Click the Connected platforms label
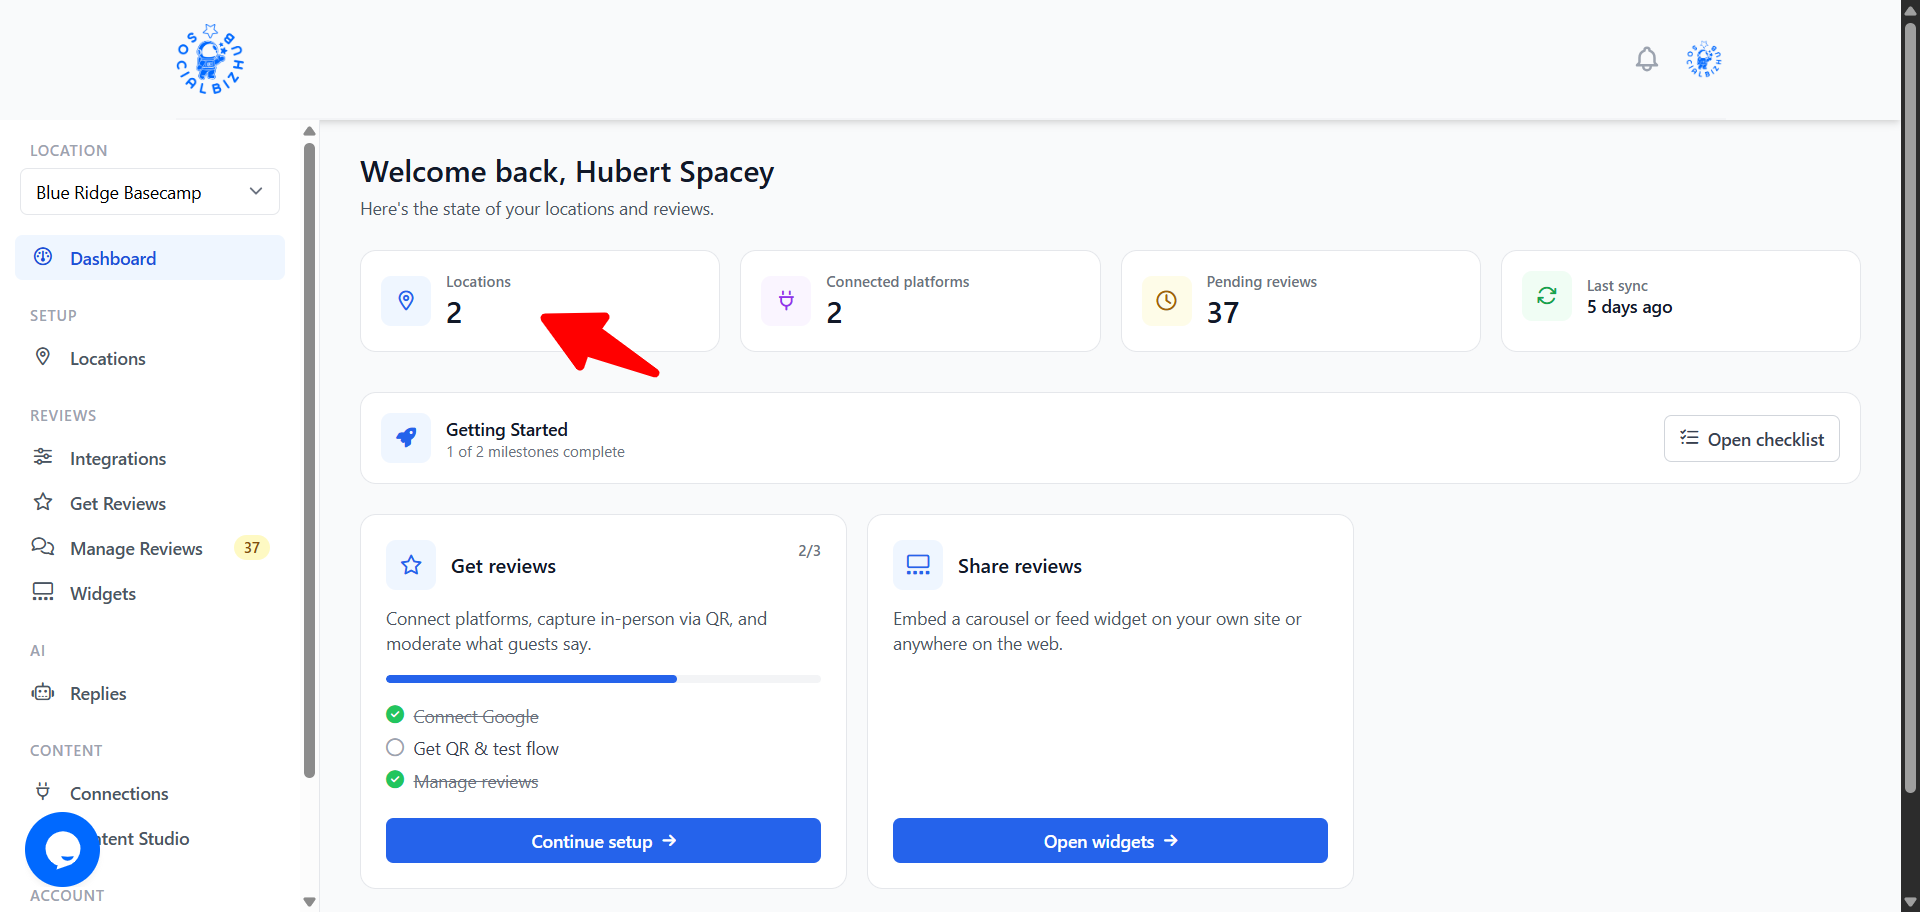This screenshot has height=912, width=1920. [897, 282]
